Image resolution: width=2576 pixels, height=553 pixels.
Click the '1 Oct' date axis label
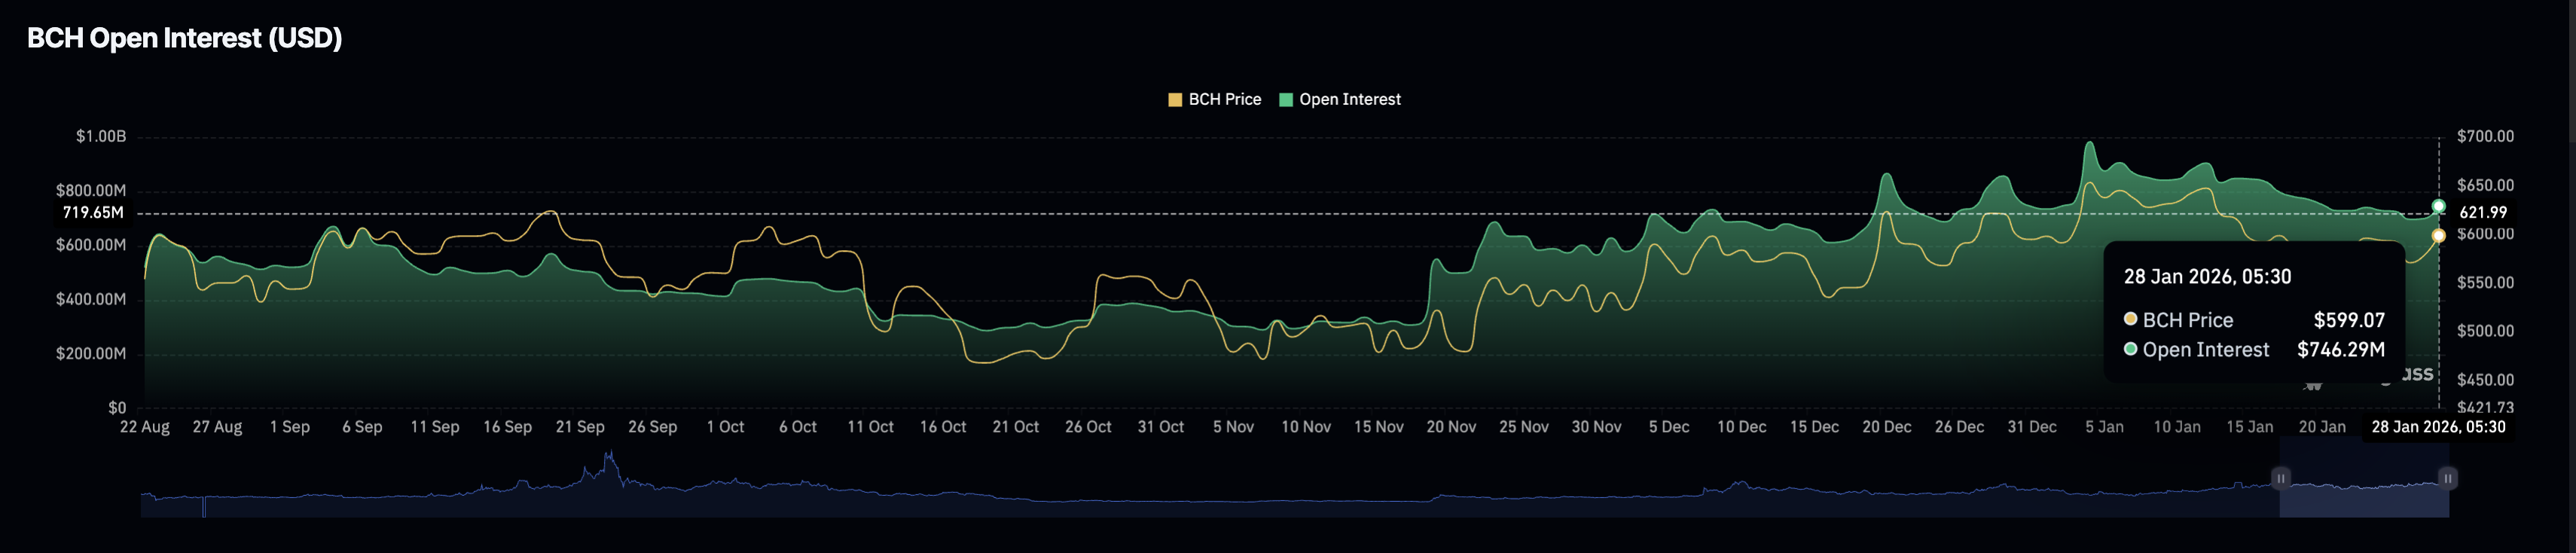725,427
